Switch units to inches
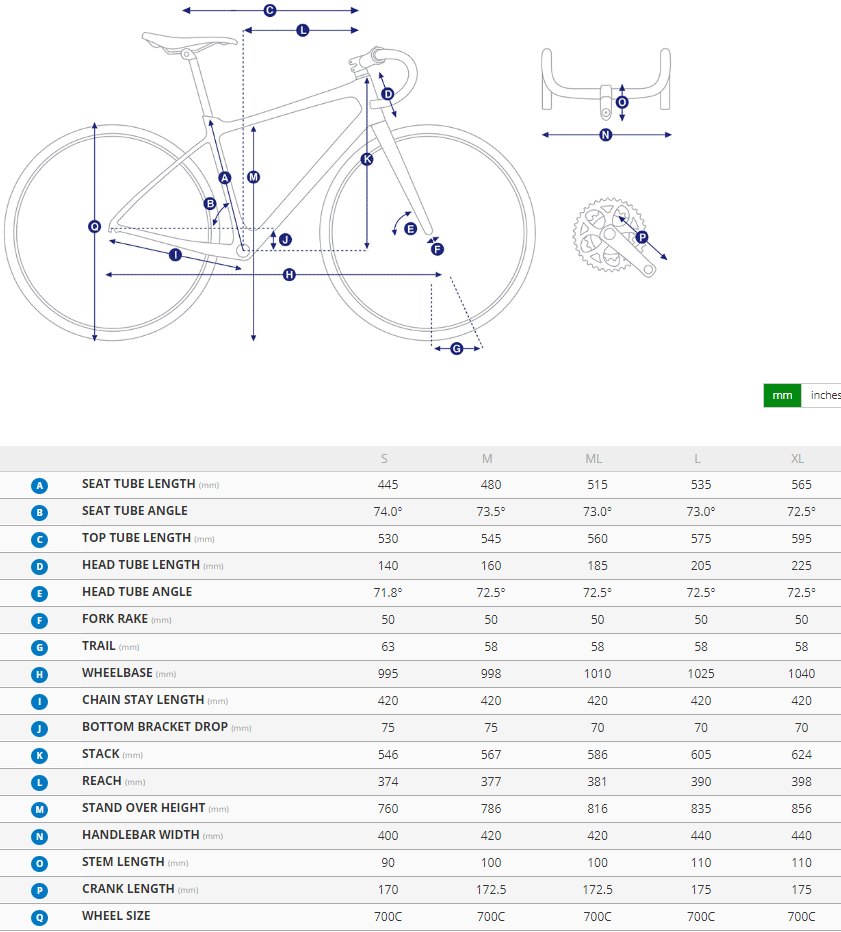Image resolution: width=841 pixels, height=932 pixels. tap(824, 395)
